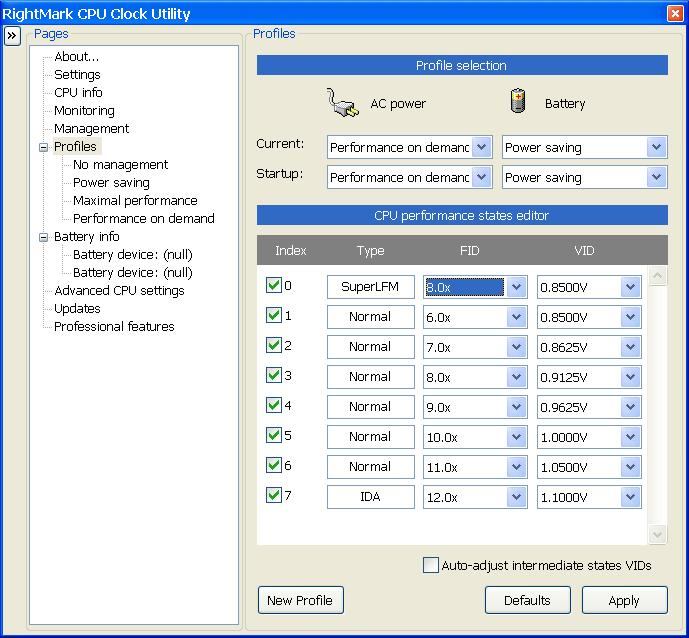Open FID dropdown showing 12.0x
Viewport: 689px width, 638px height.
click(516, 497)
